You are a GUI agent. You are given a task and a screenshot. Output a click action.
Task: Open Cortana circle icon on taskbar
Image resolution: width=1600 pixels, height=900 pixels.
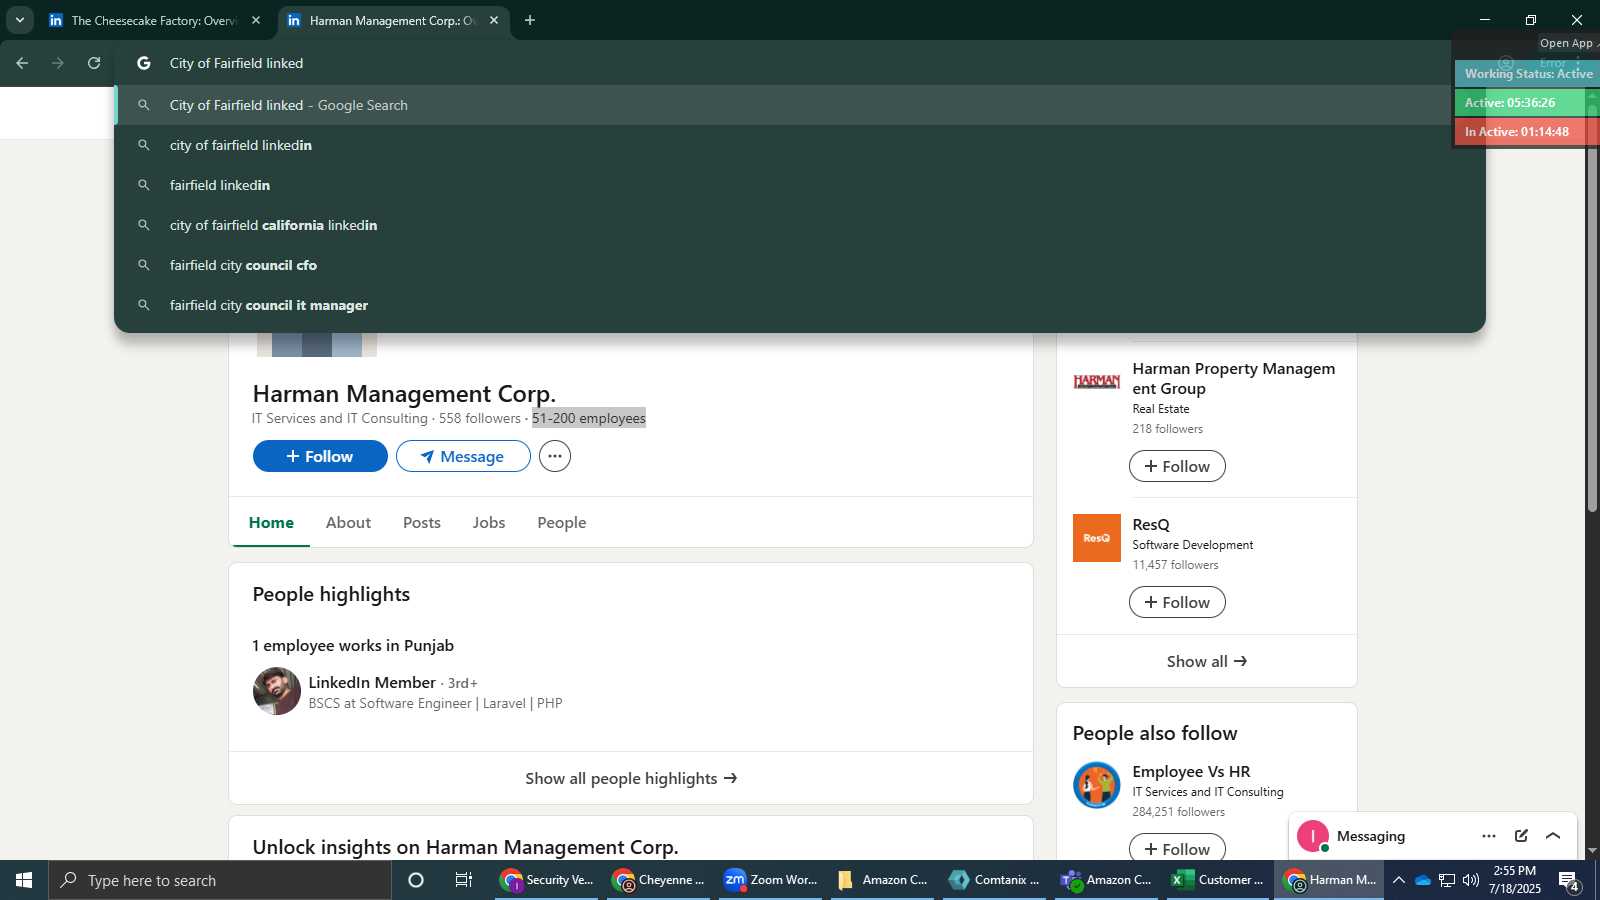tap(416, 880)
